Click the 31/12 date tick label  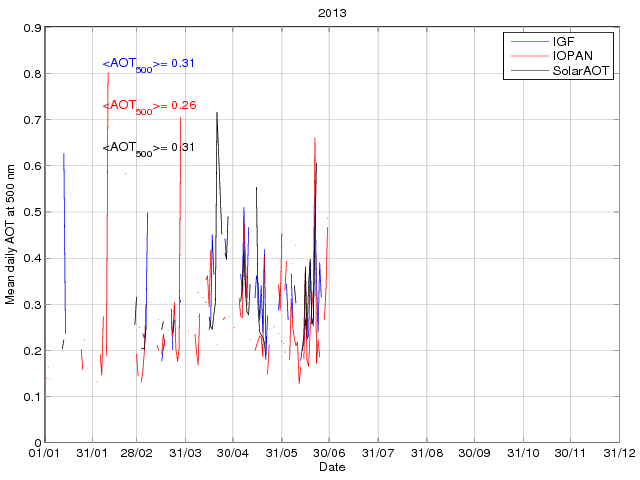click(x=619, y=454)
